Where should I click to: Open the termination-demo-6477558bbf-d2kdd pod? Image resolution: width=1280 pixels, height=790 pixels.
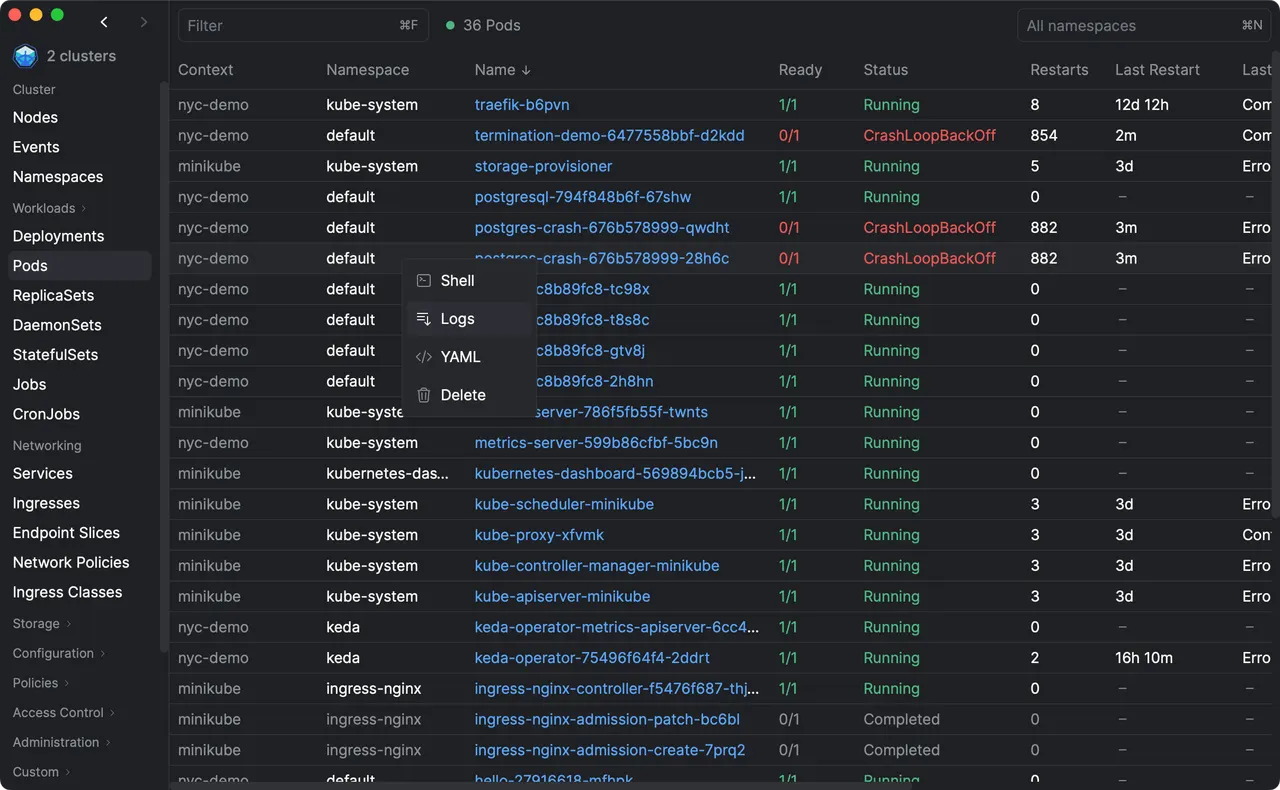(x=609, y=136)
